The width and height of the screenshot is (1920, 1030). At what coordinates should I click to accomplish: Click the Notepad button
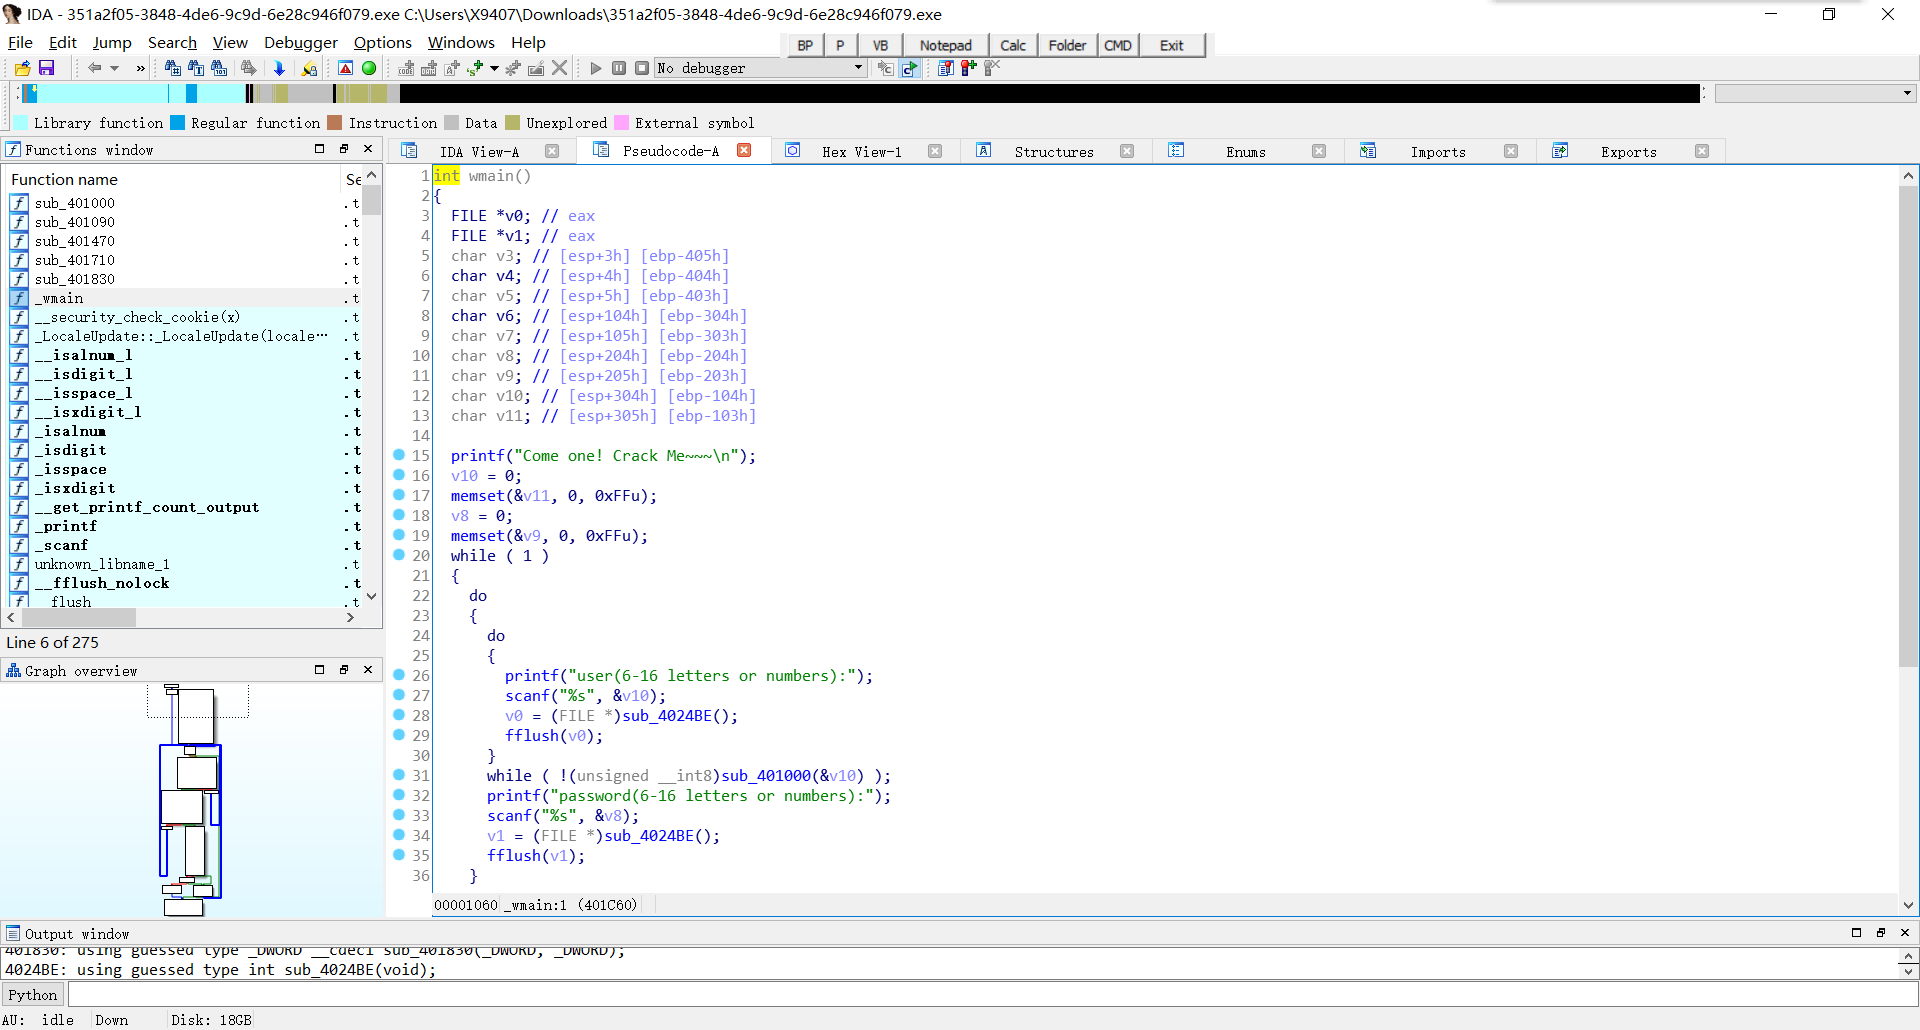pyautogui.click(x=945, y=45)
